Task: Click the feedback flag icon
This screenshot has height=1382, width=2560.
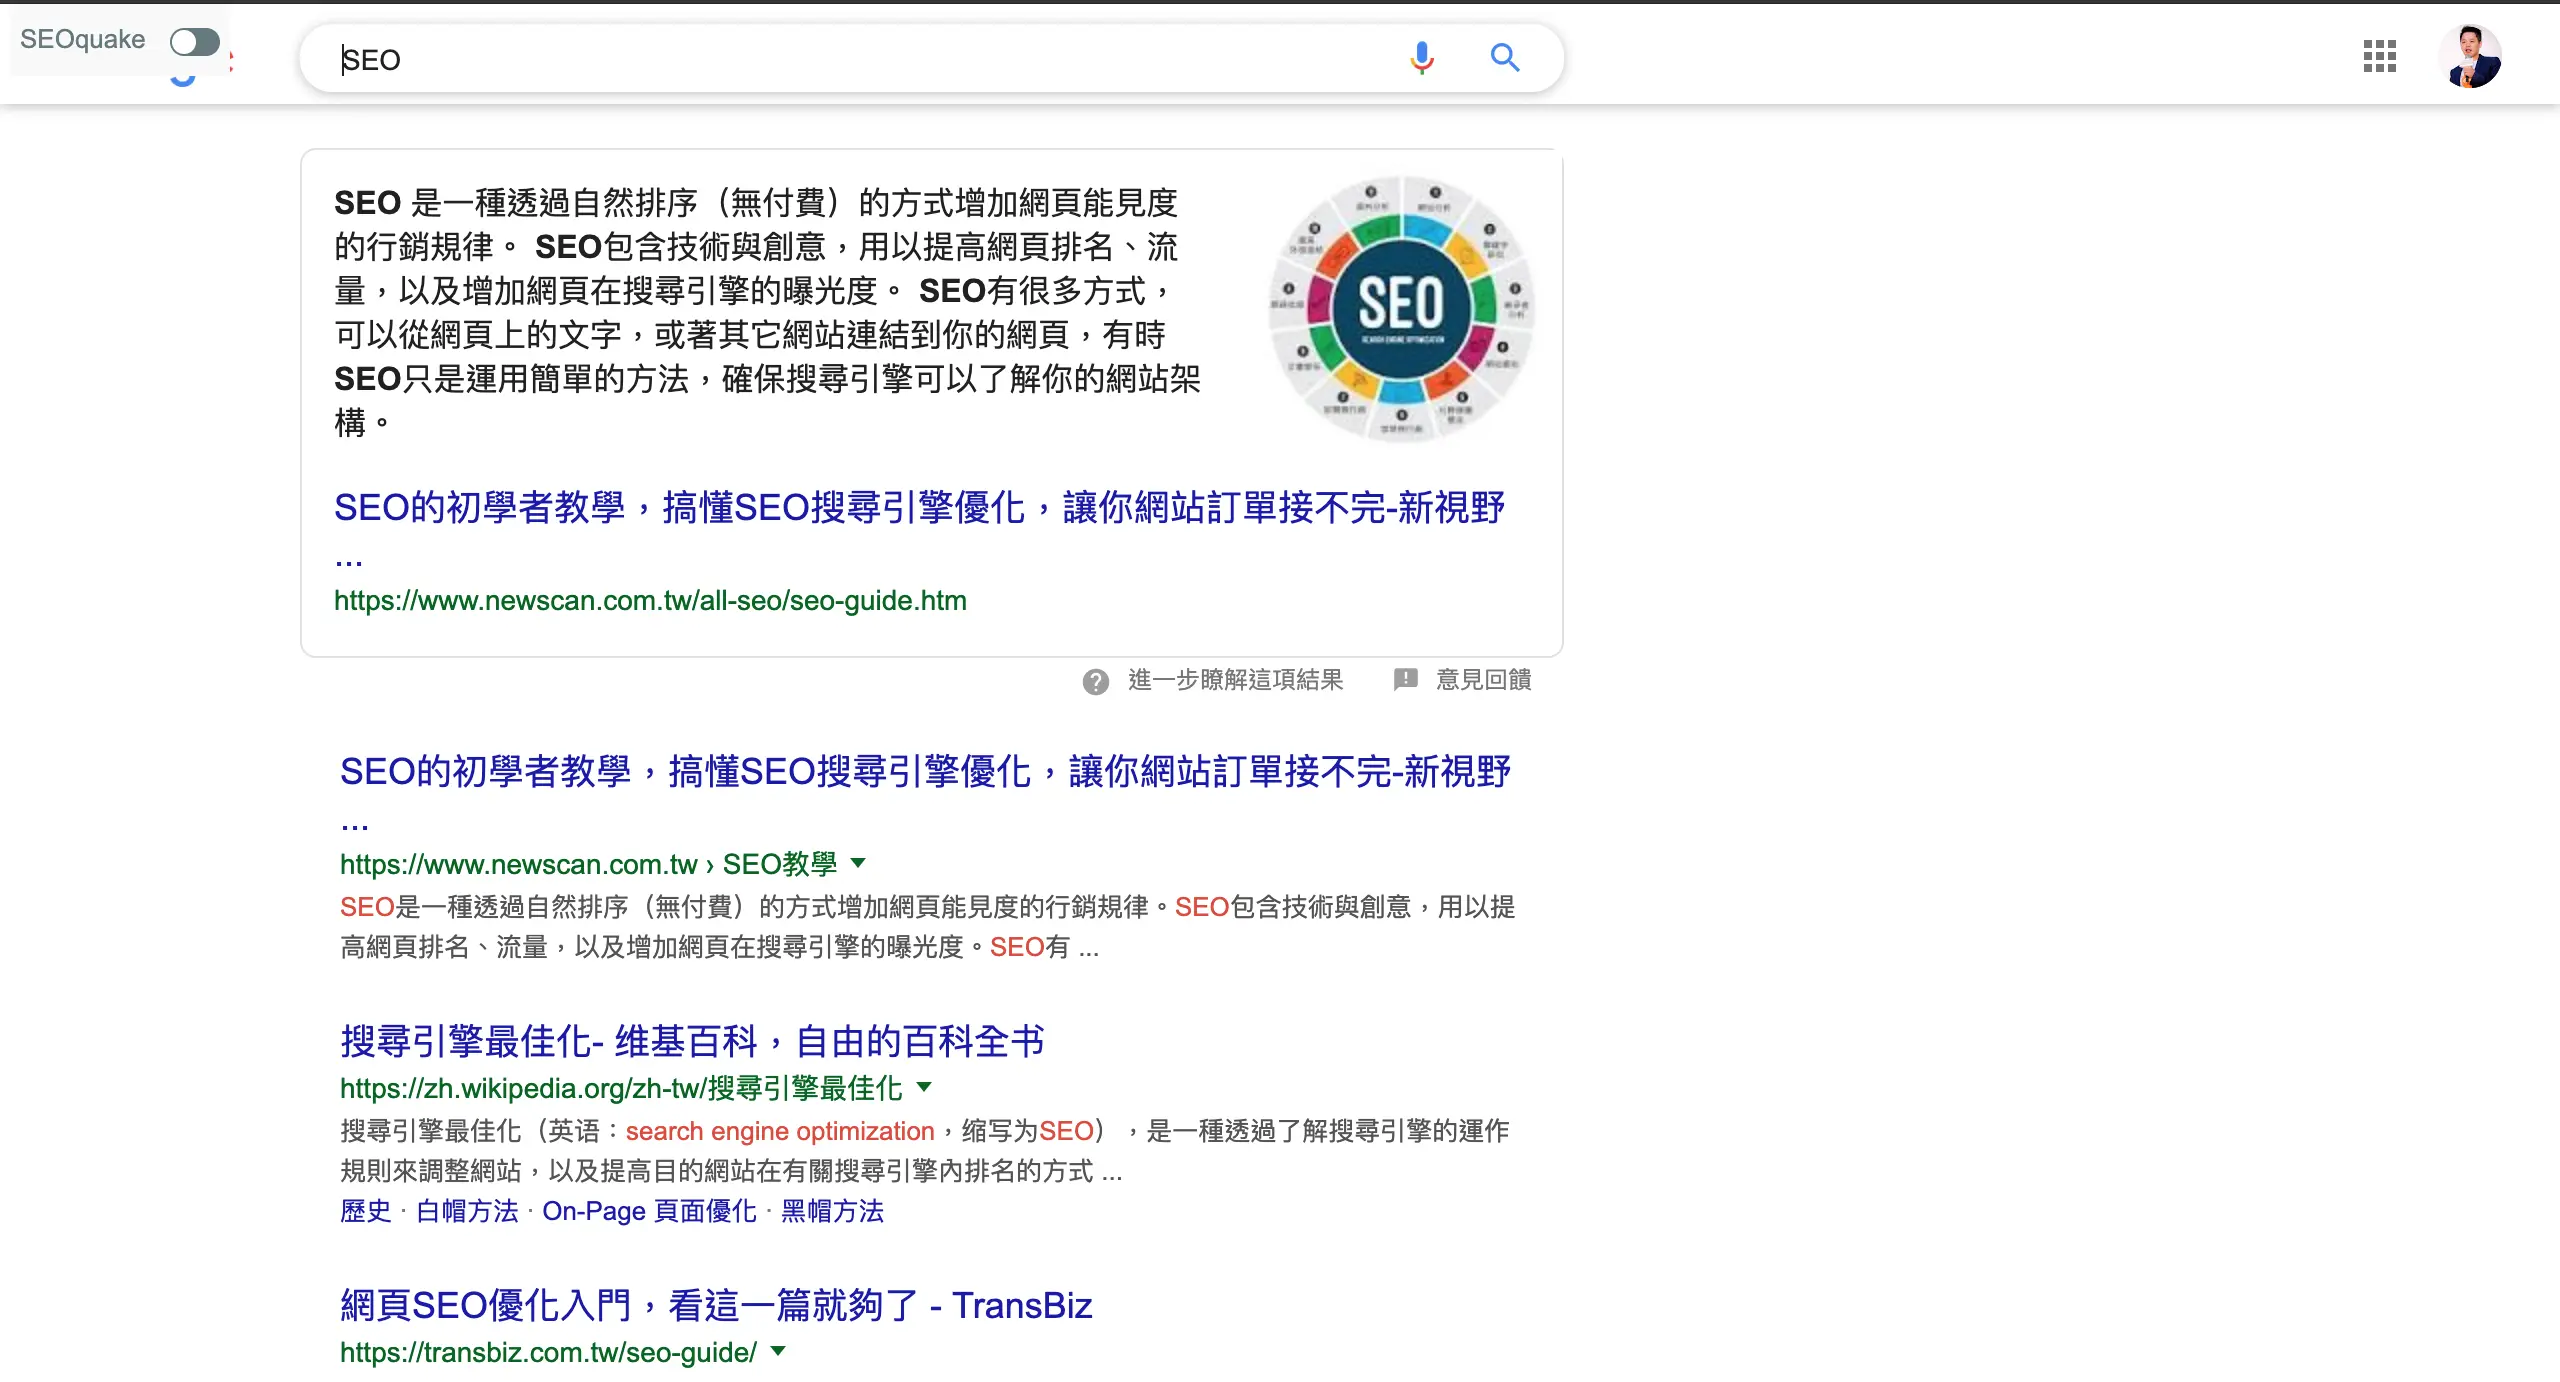Action: pos(1405,679)
